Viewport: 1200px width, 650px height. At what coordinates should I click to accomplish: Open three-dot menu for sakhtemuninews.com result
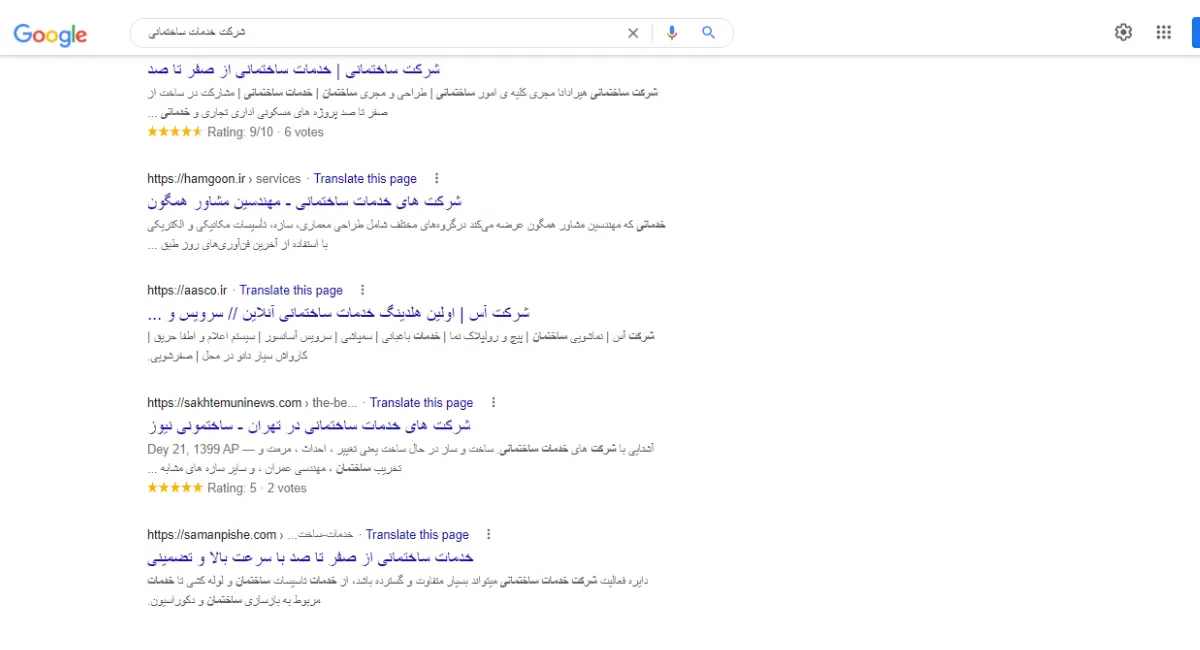[493, 402]
